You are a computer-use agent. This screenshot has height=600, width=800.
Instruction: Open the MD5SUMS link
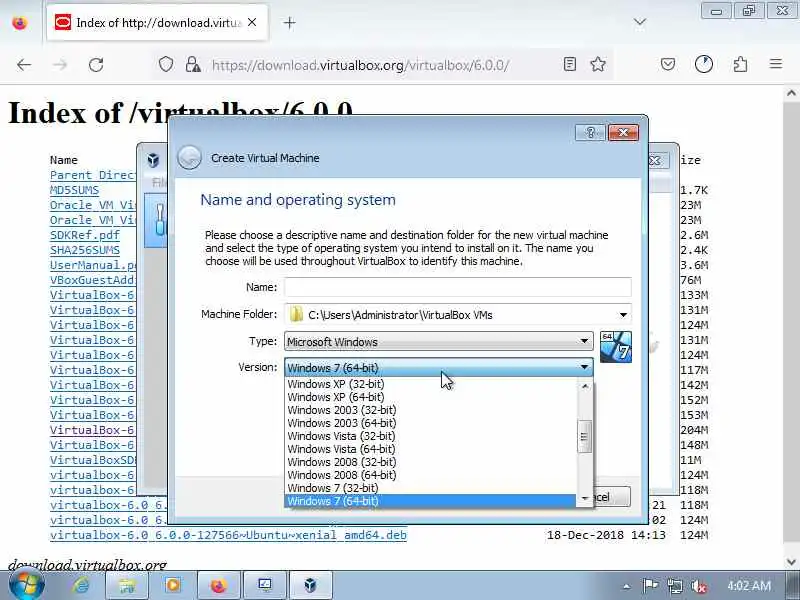[74, 190]
